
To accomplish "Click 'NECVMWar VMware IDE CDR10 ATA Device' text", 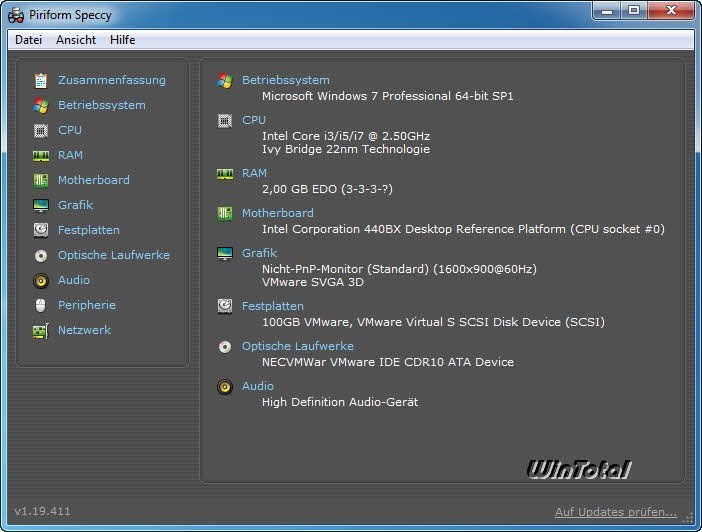I will point(388,362).
